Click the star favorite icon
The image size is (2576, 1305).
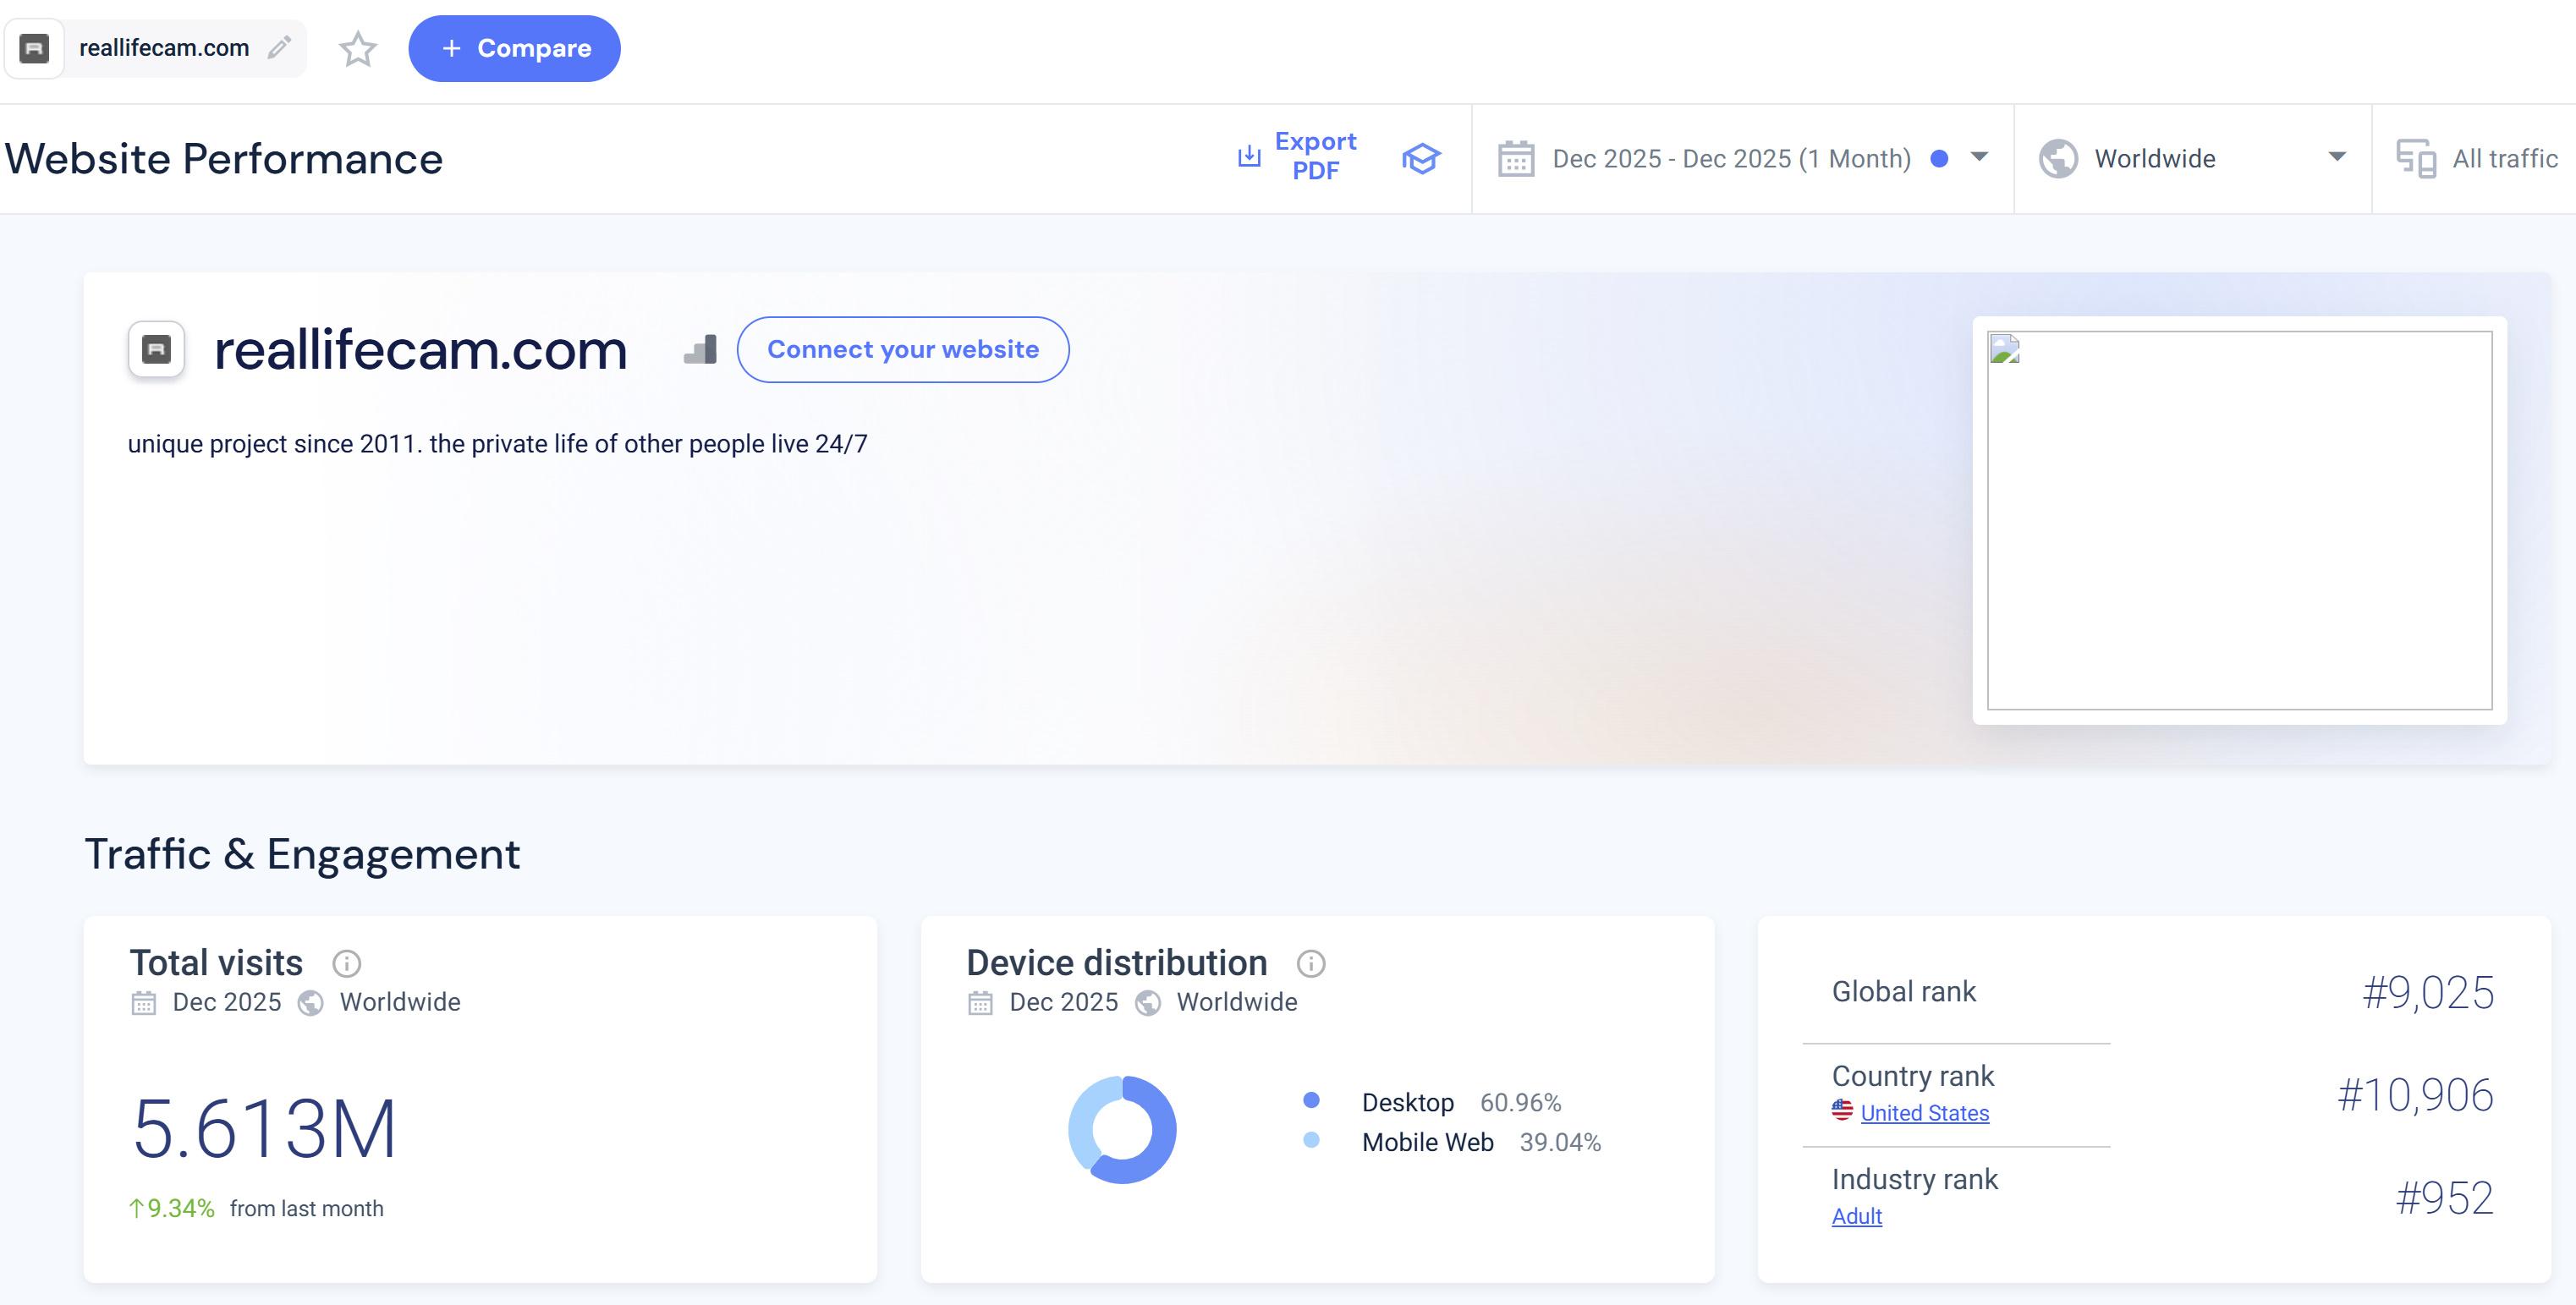coord(357,48)
